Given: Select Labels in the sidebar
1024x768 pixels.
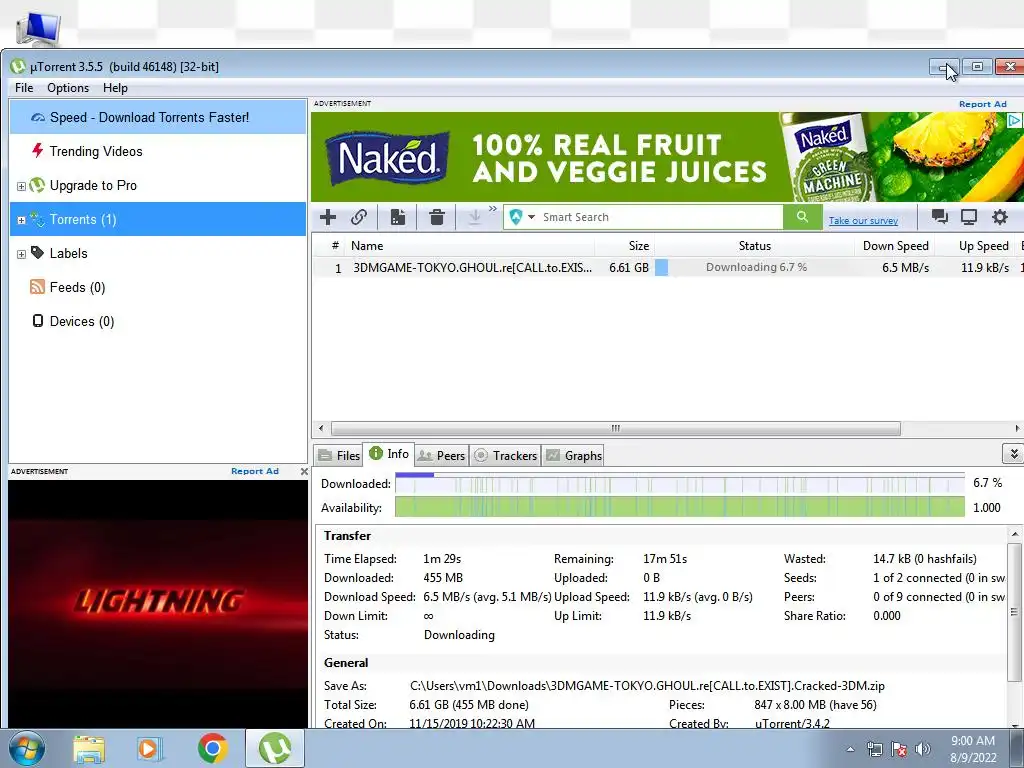Looking at the screenshot, I should pos(157,253).
